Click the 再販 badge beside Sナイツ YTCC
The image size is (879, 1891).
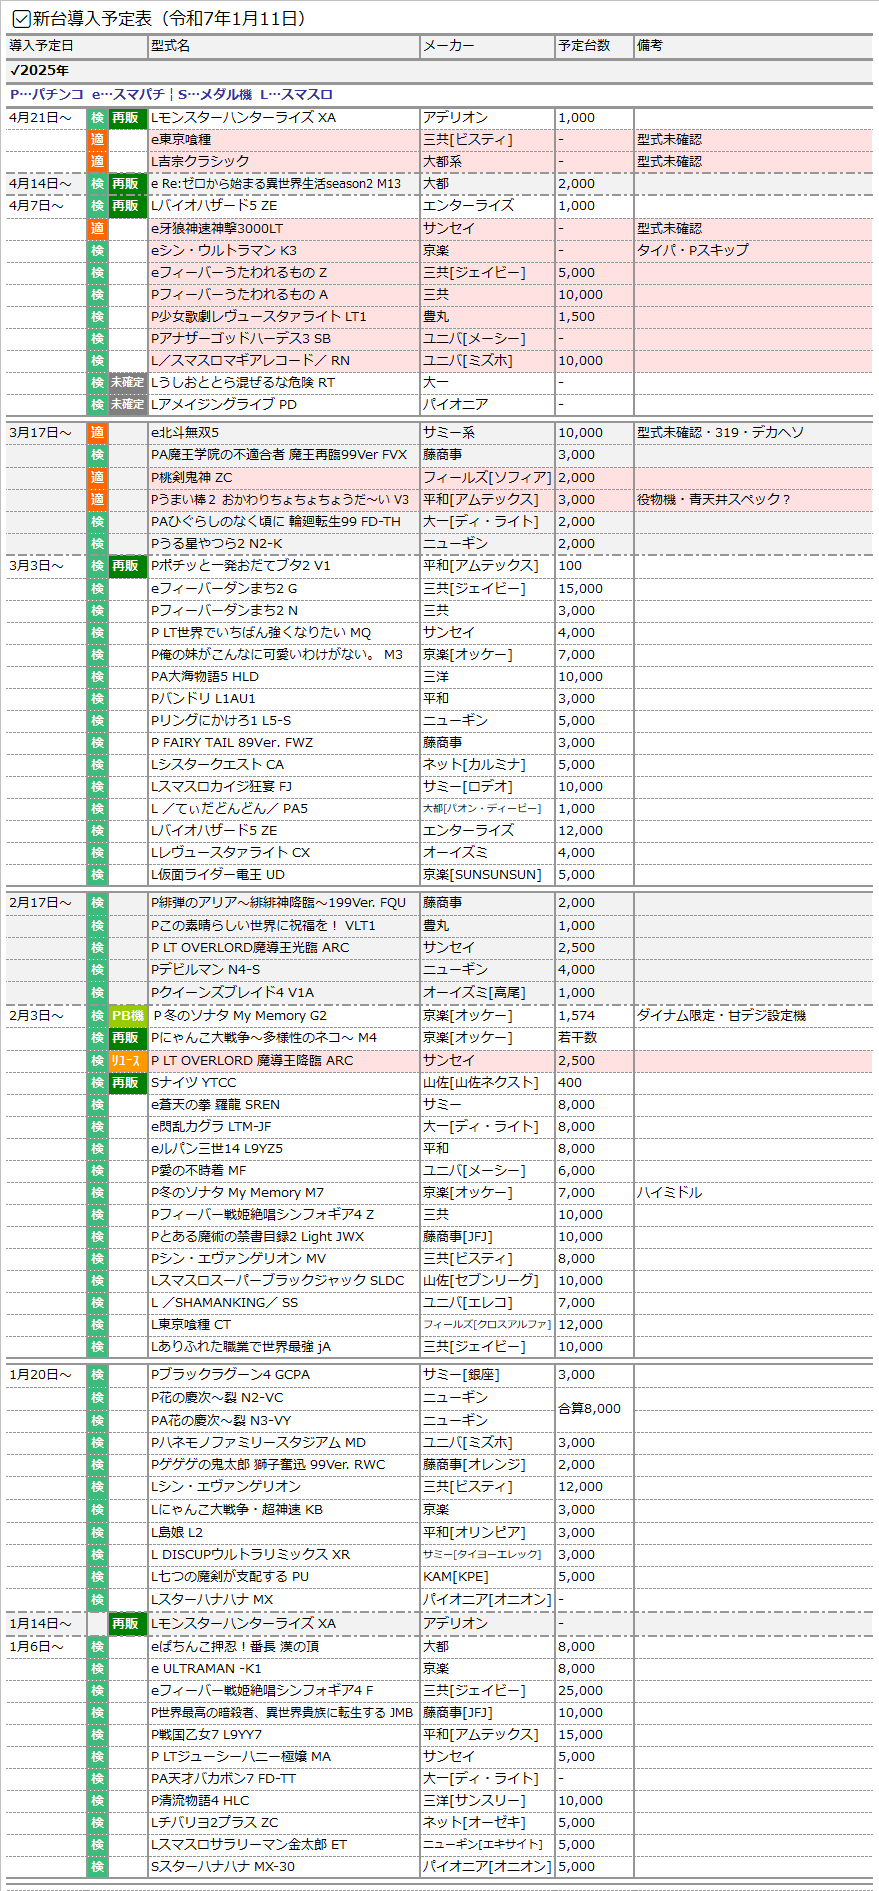point(126,1083)
